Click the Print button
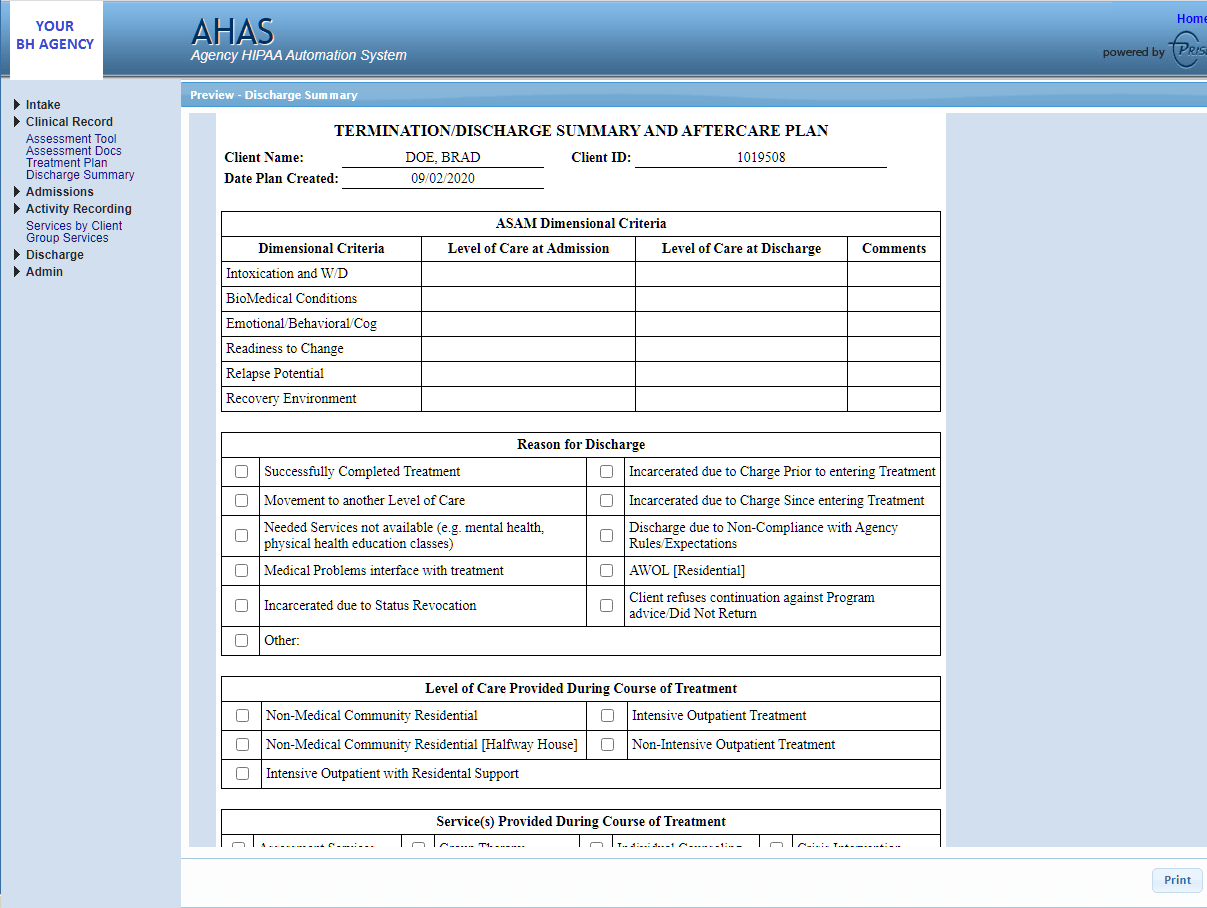 coord(1176,880)
